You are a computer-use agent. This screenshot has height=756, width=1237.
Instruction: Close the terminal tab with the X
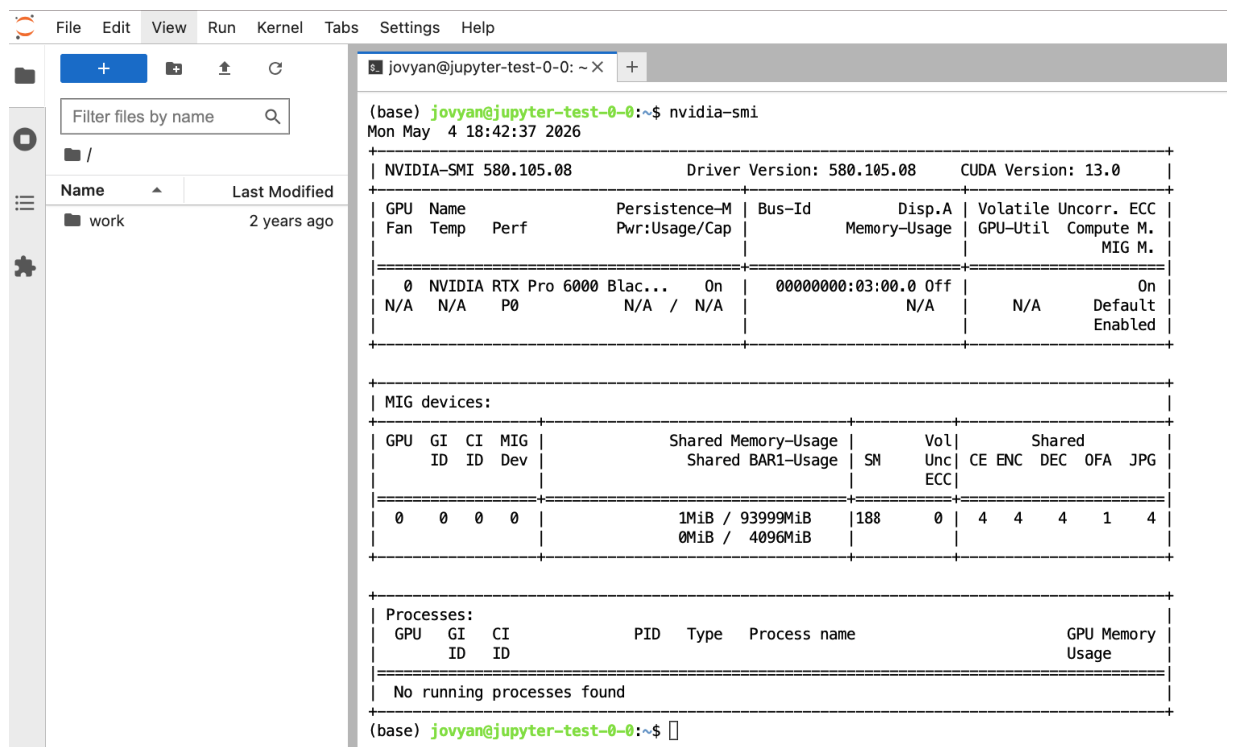[598, 67]
